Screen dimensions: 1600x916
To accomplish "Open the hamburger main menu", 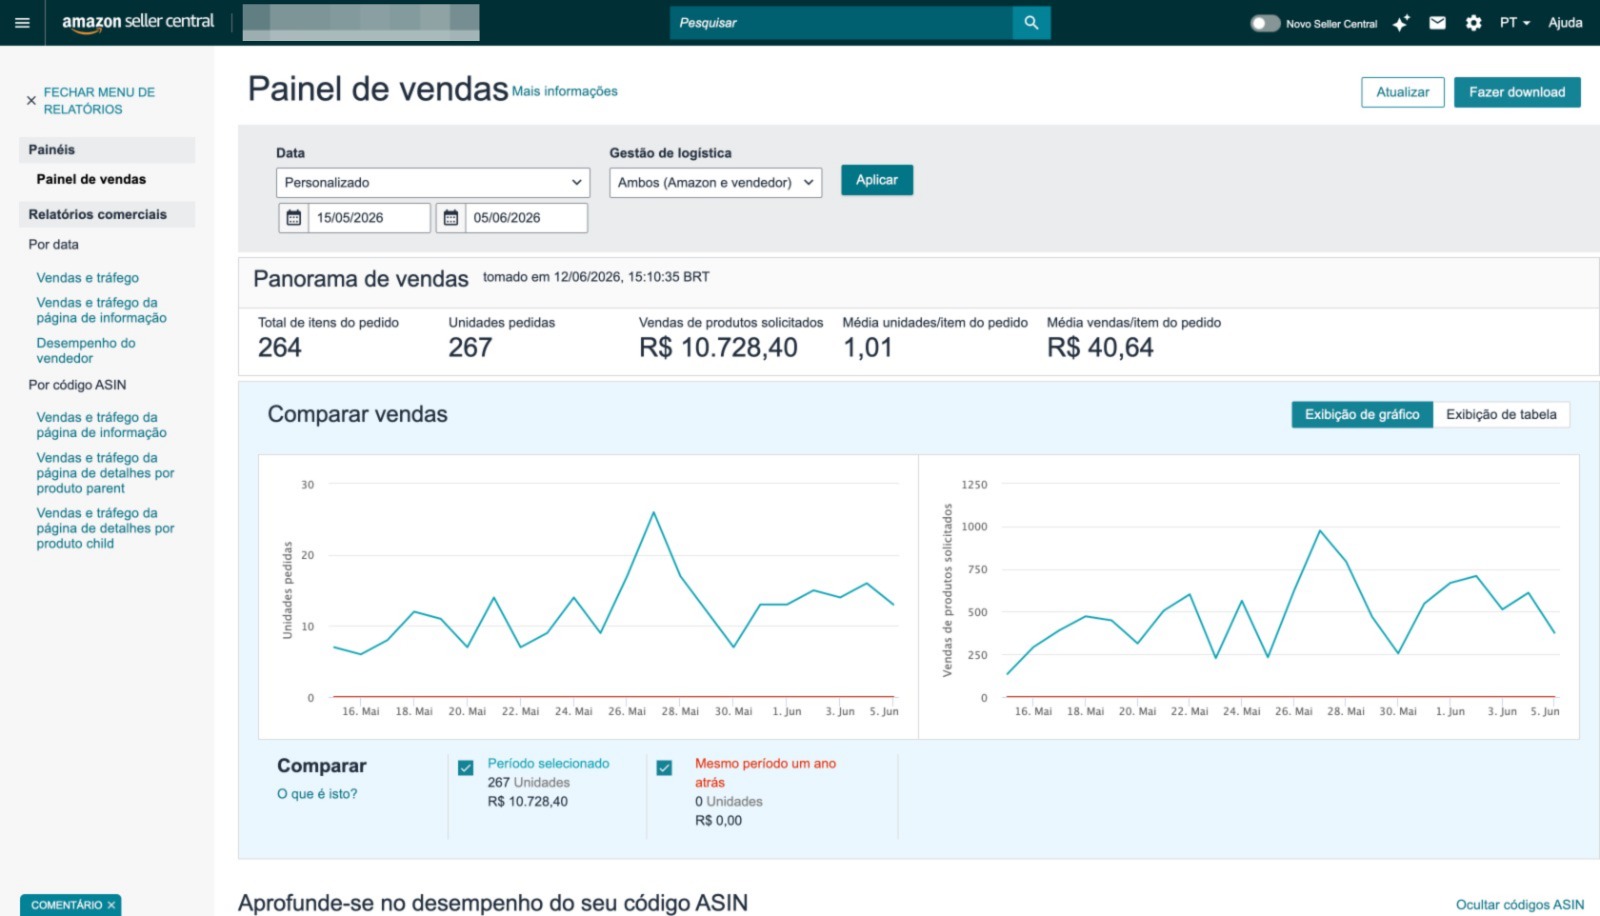I will [x=22, y=22].
